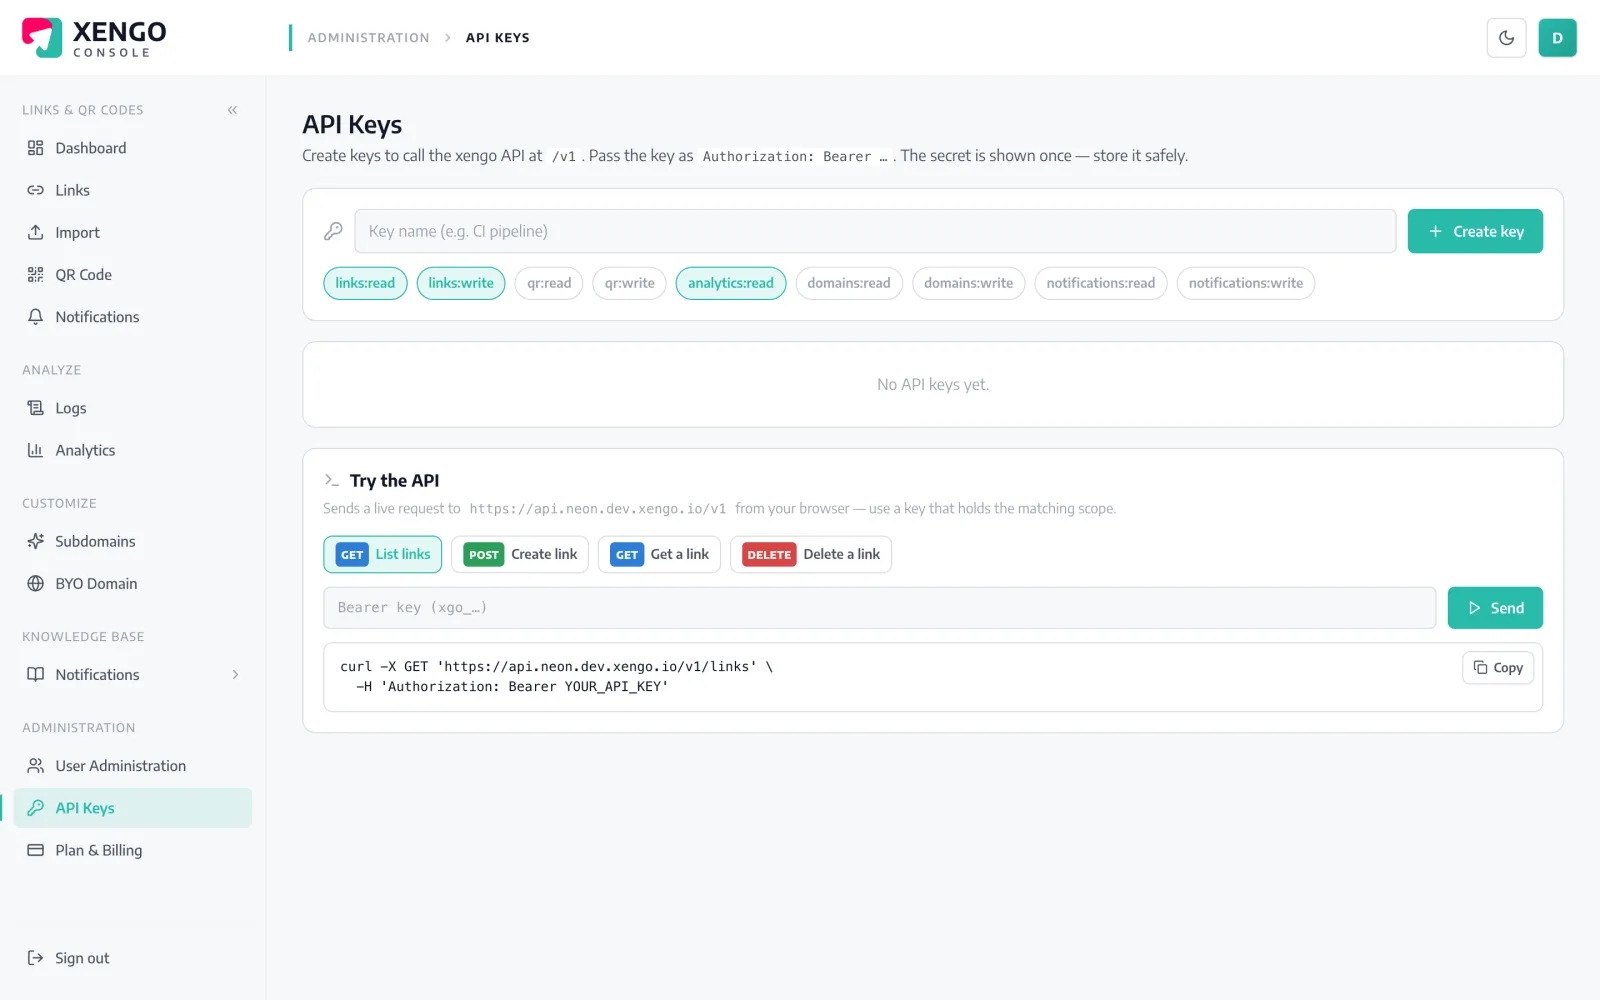
Task: Open Links page in sidebar
Action: click(x=133, y=190)
